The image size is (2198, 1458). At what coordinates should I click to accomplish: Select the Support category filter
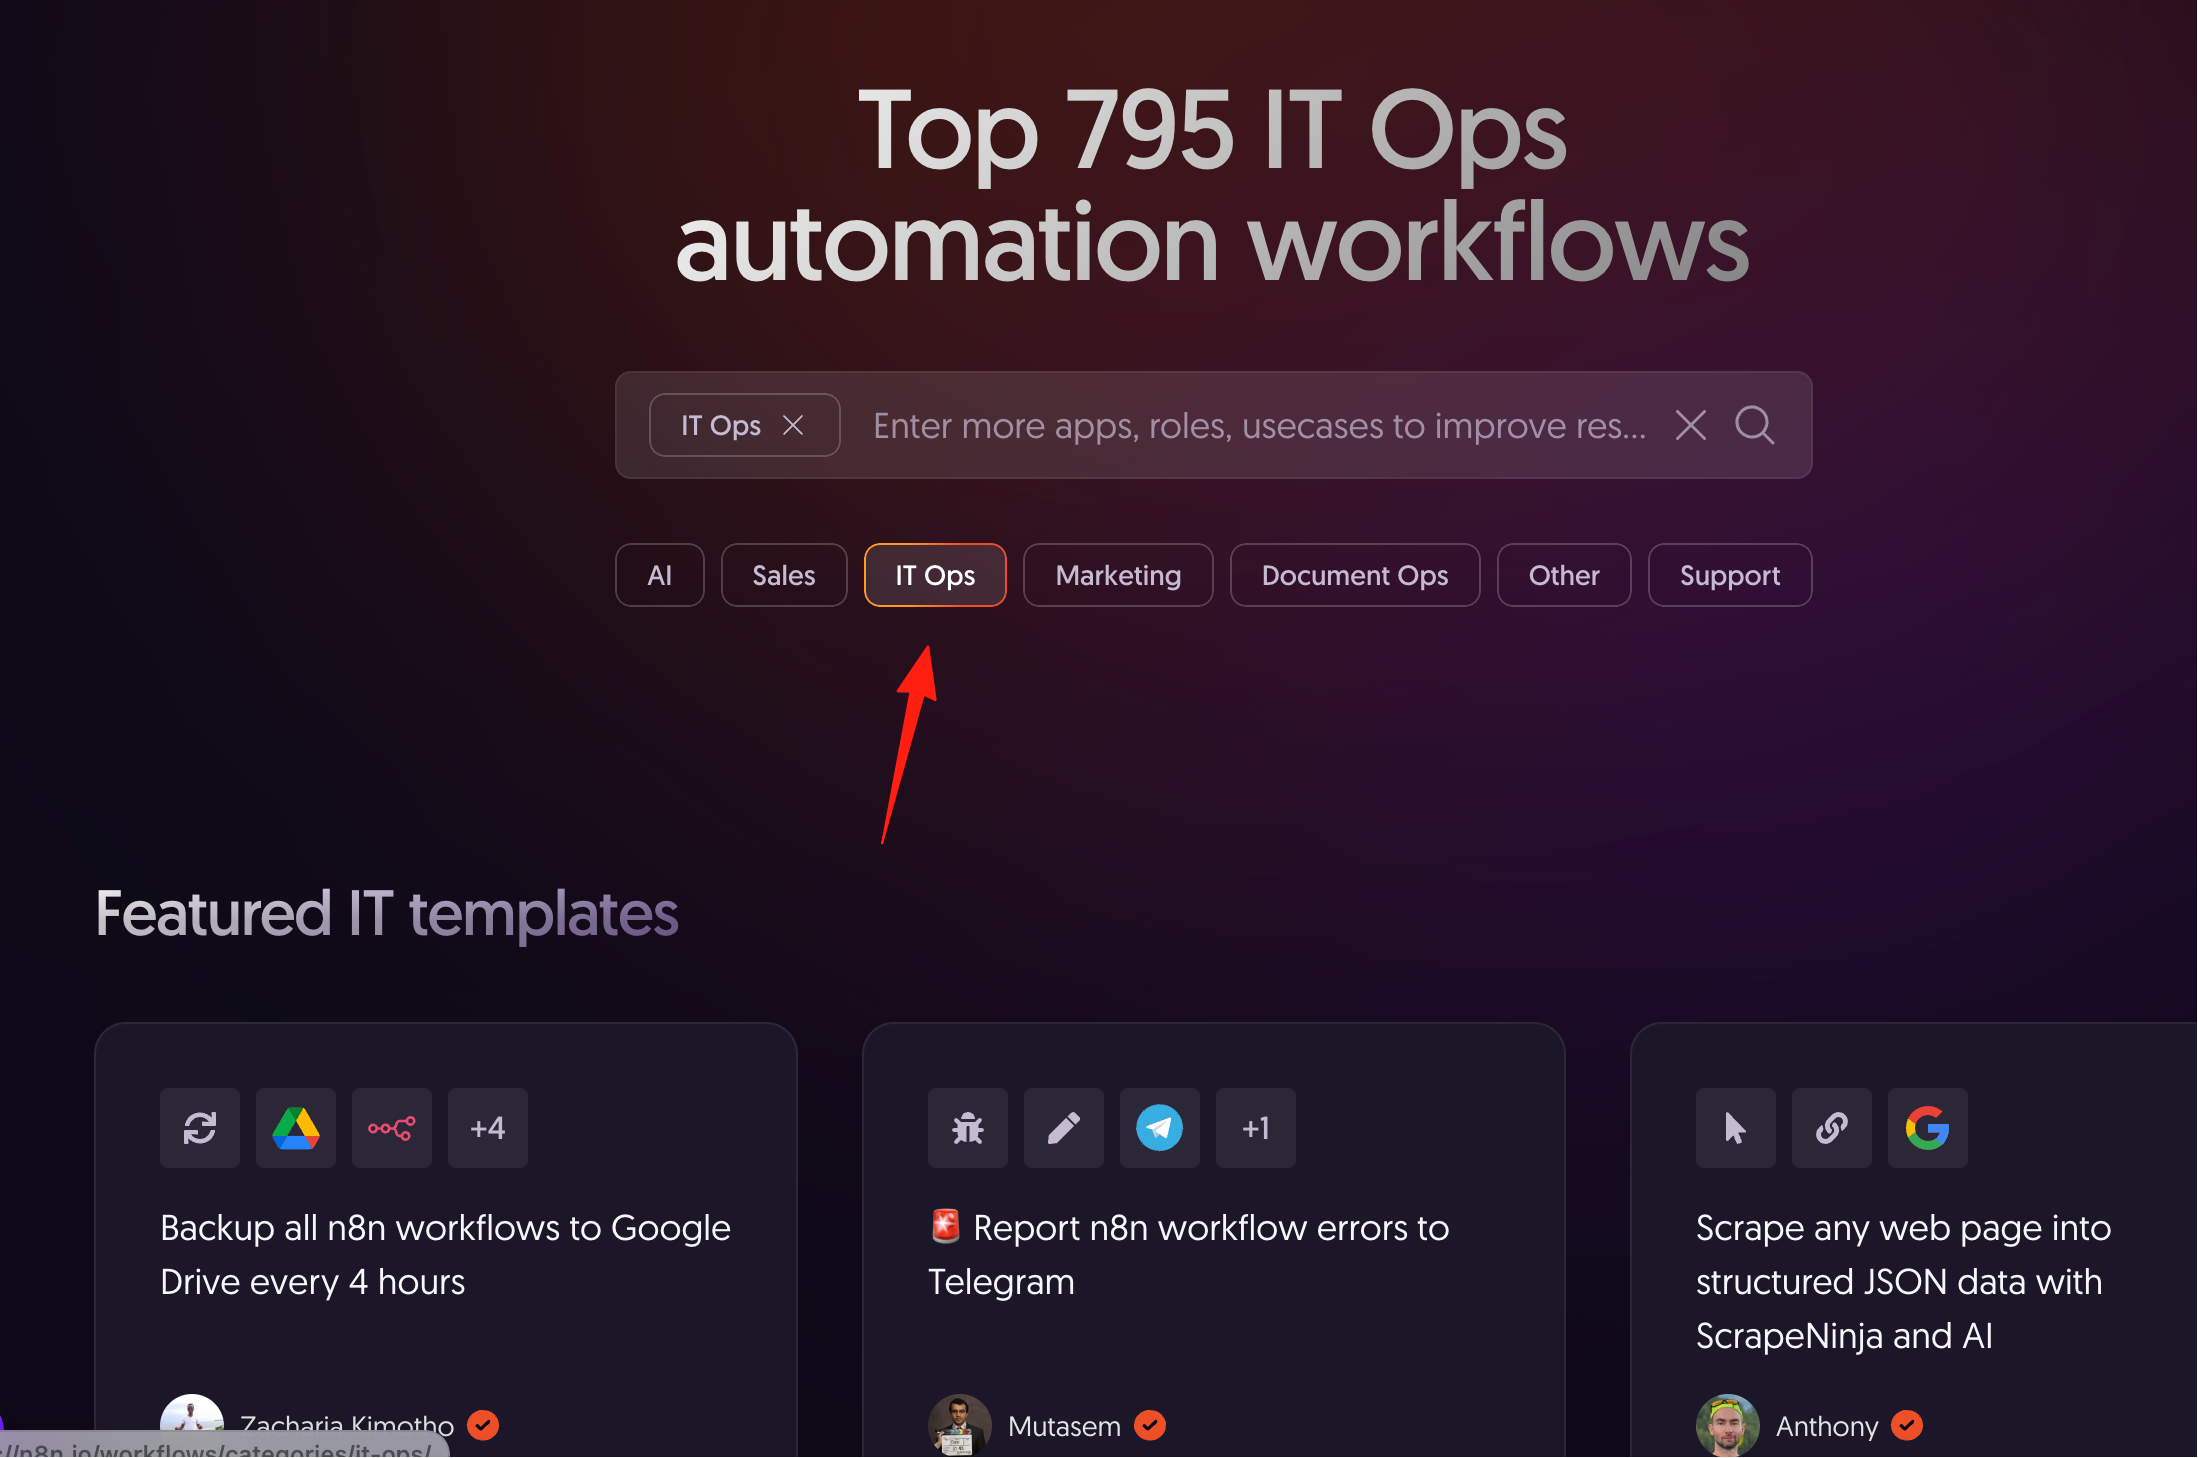[x=1730, y=575]
